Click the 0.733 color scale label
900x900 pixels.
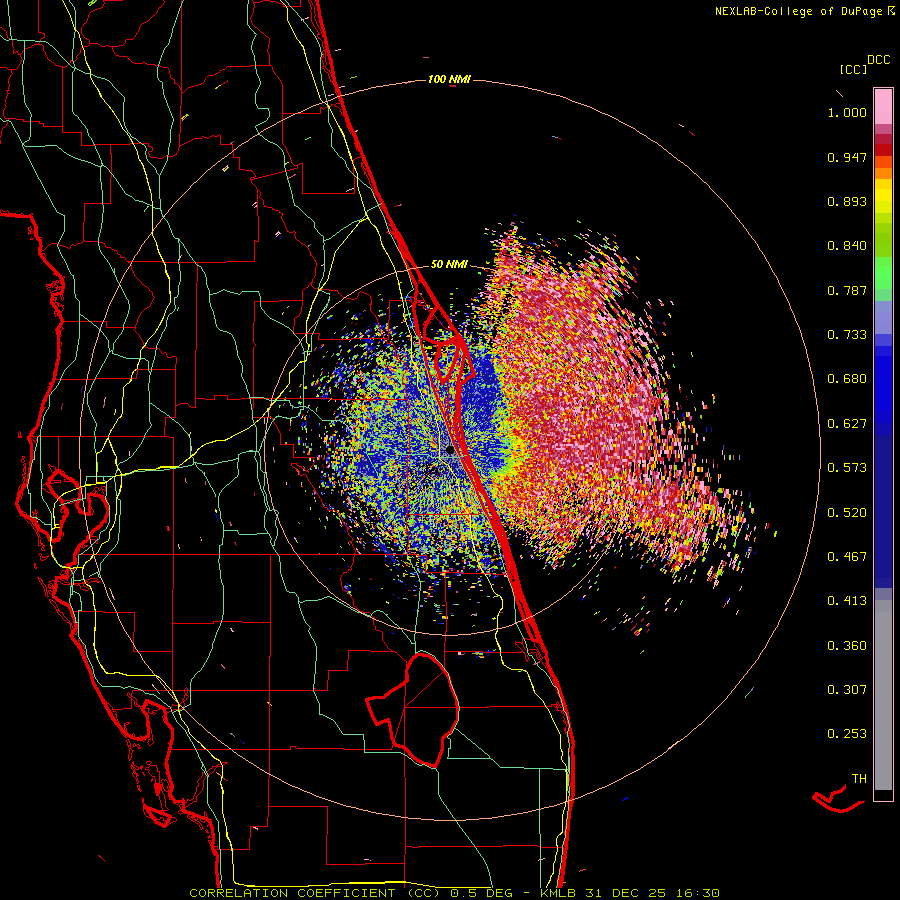click(847, 335)
